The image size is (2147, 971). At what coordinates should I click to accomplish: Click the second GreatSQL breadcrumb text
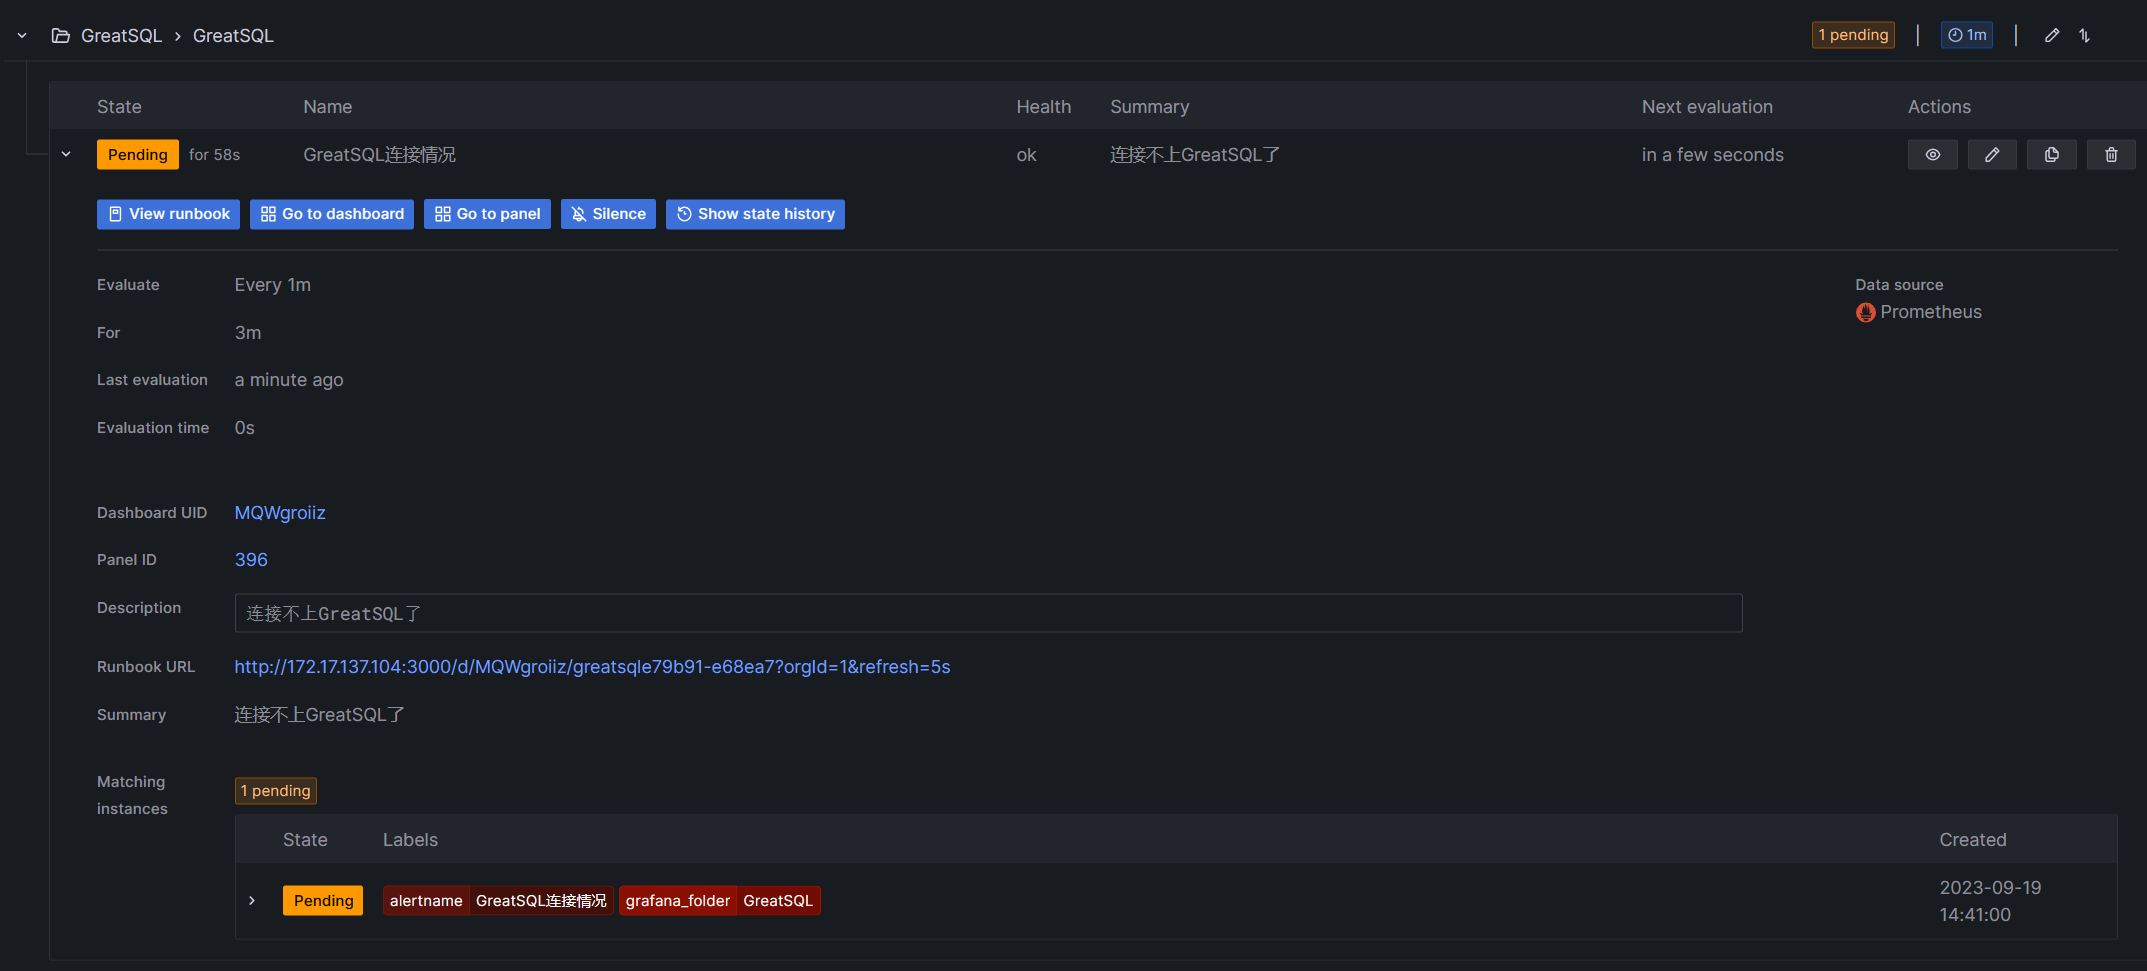pos(233,36)
